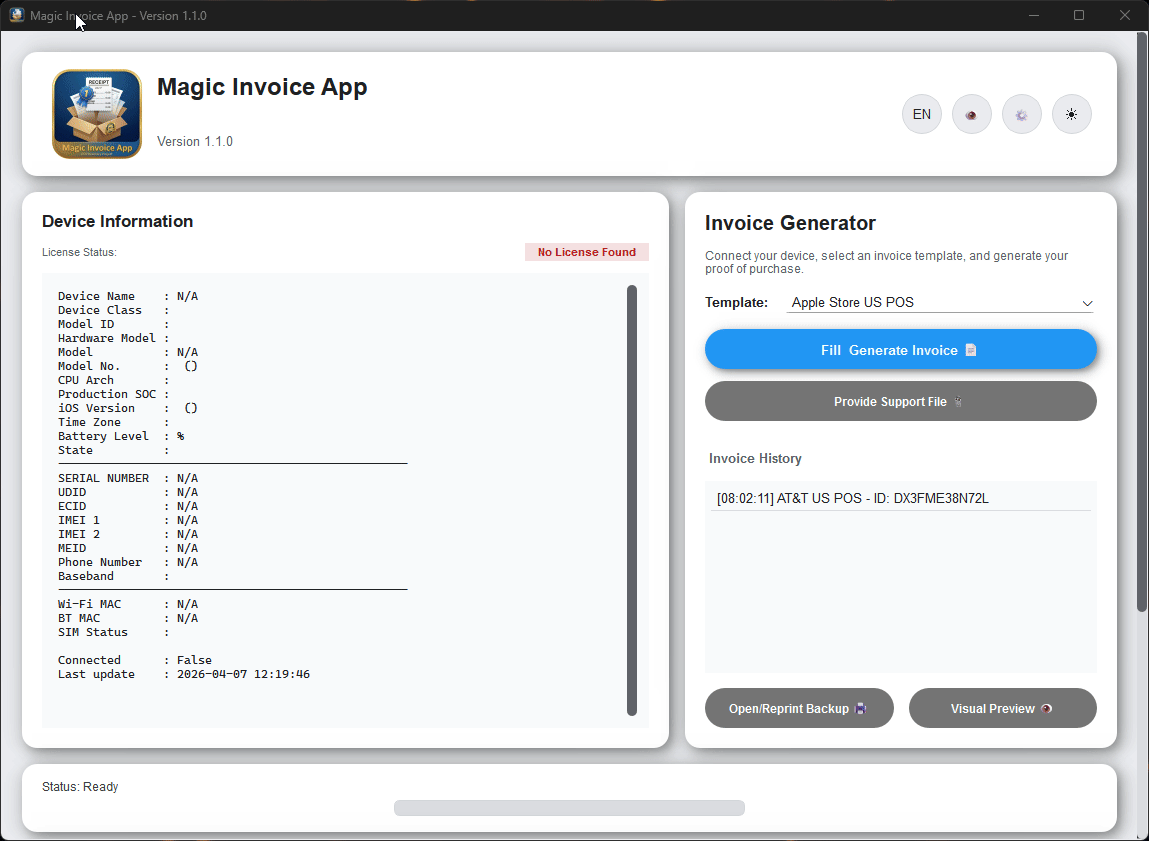
Task: Click the Last update timestamp line
Action: point(184,674)
